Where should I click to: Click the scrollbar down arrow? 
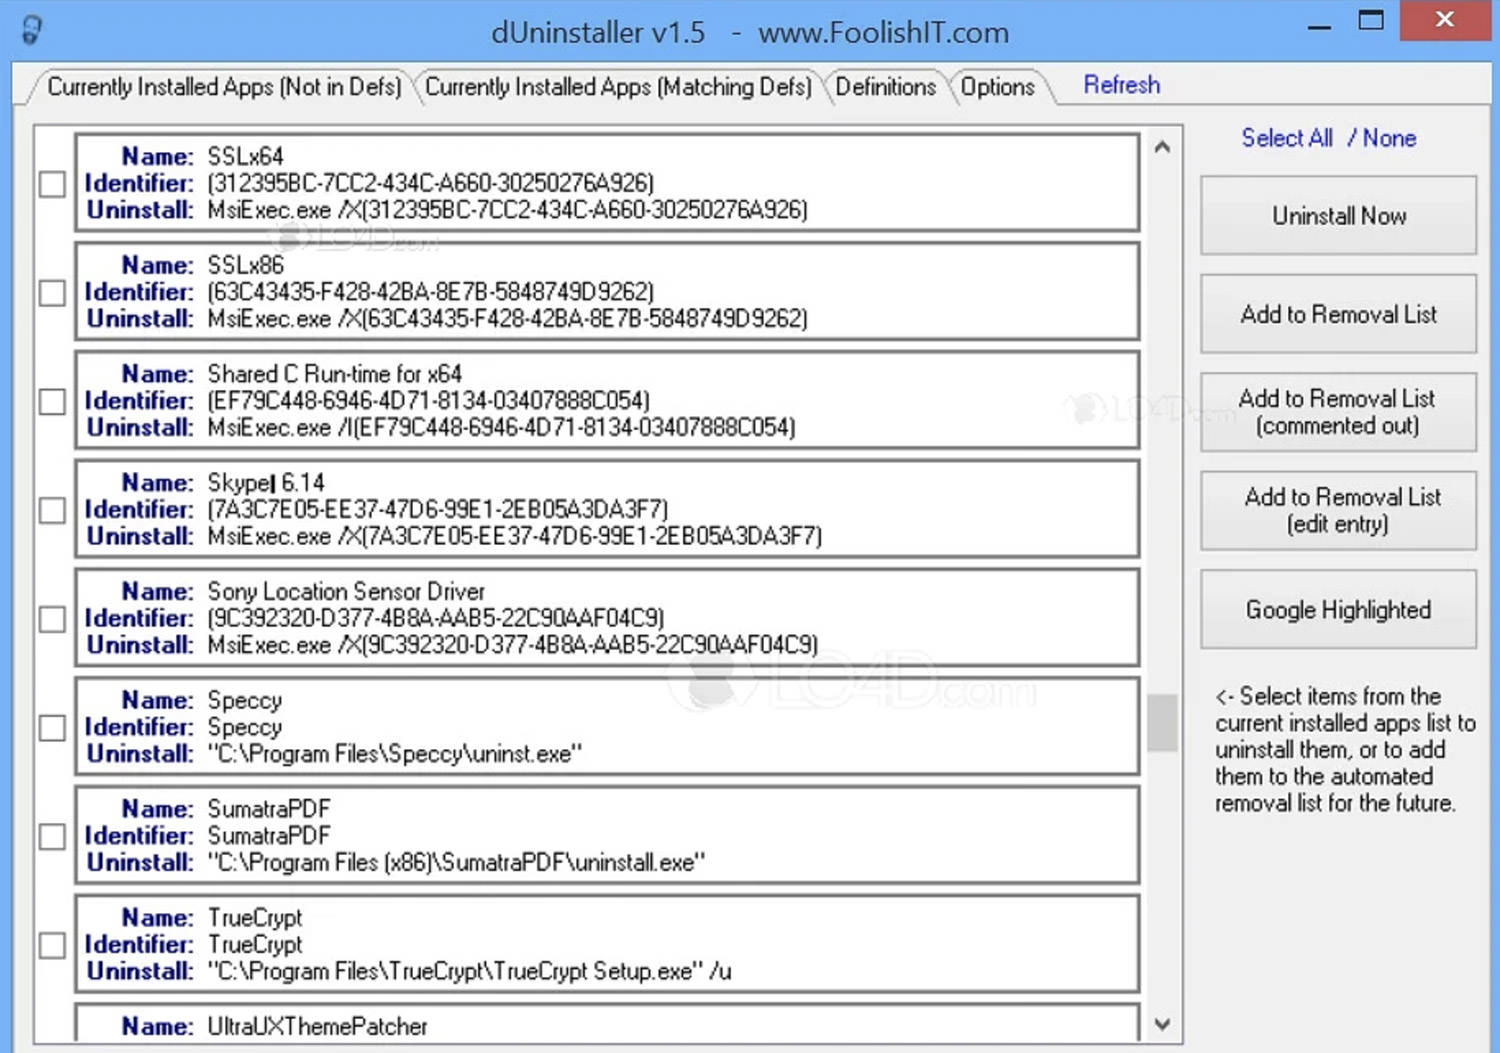[1162, 1024]
